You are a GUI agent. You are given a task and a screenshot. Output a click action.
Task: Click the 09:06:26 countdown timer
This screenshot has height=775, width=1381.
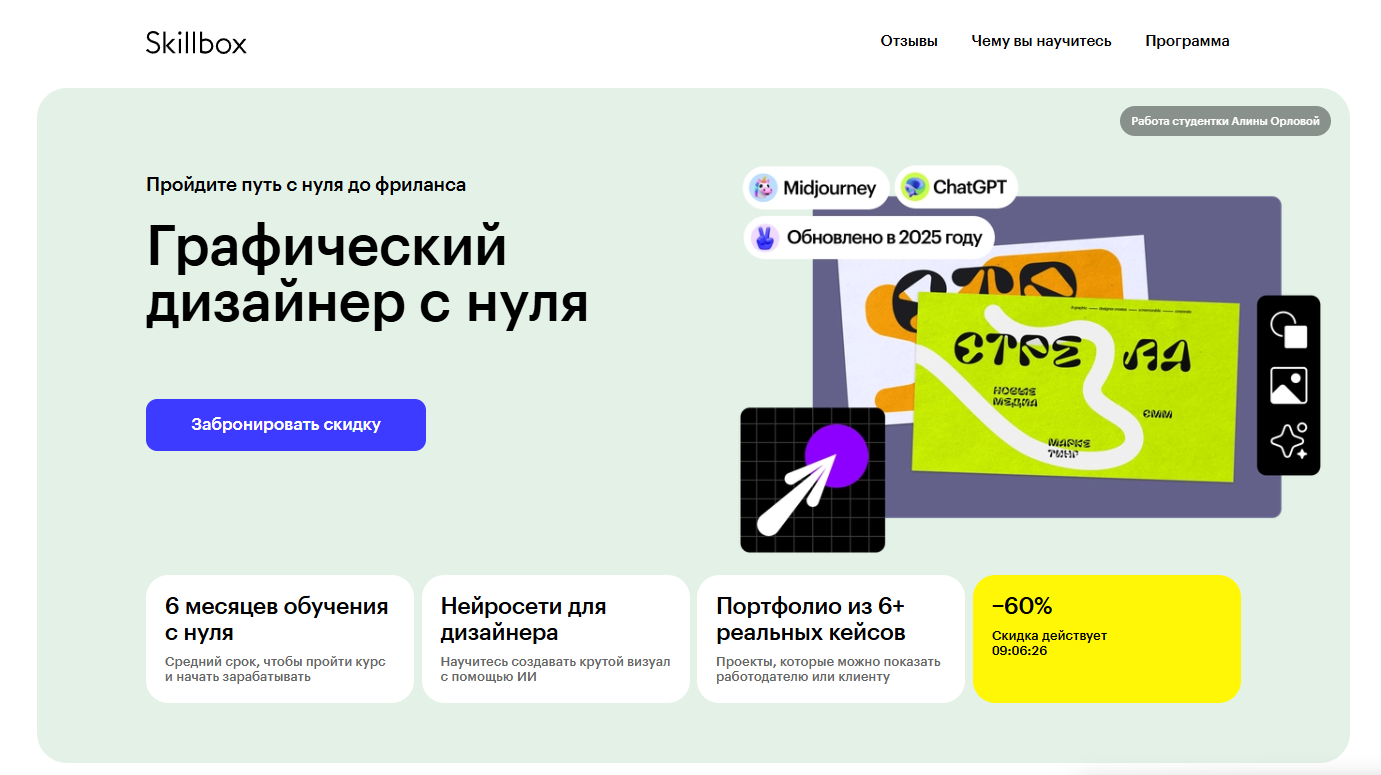1020,651
